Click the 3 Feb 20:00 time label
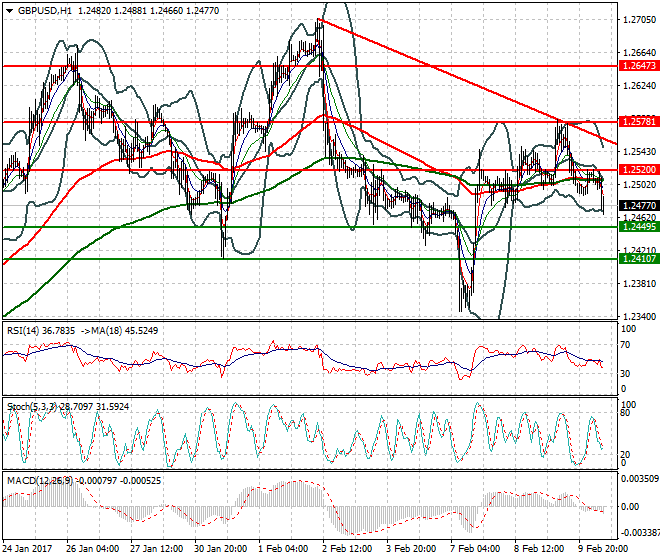This screenshot has width=660, height=560. point(411,549)
